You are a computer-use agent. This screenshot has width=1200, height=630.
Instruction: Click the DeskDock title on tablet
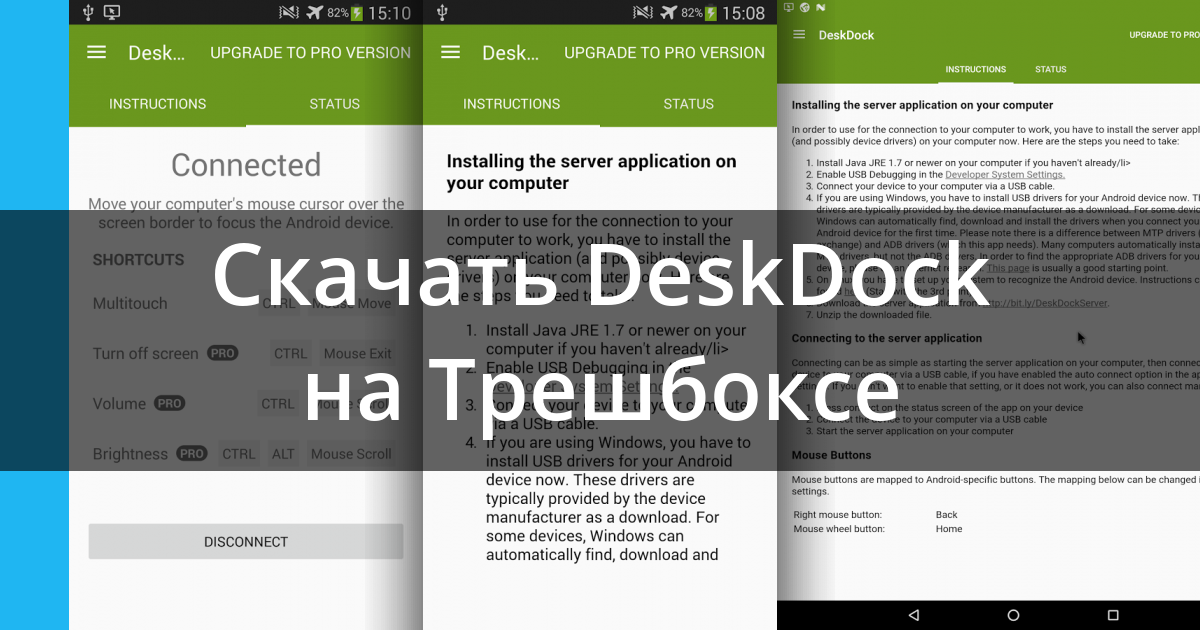(846, 35)
